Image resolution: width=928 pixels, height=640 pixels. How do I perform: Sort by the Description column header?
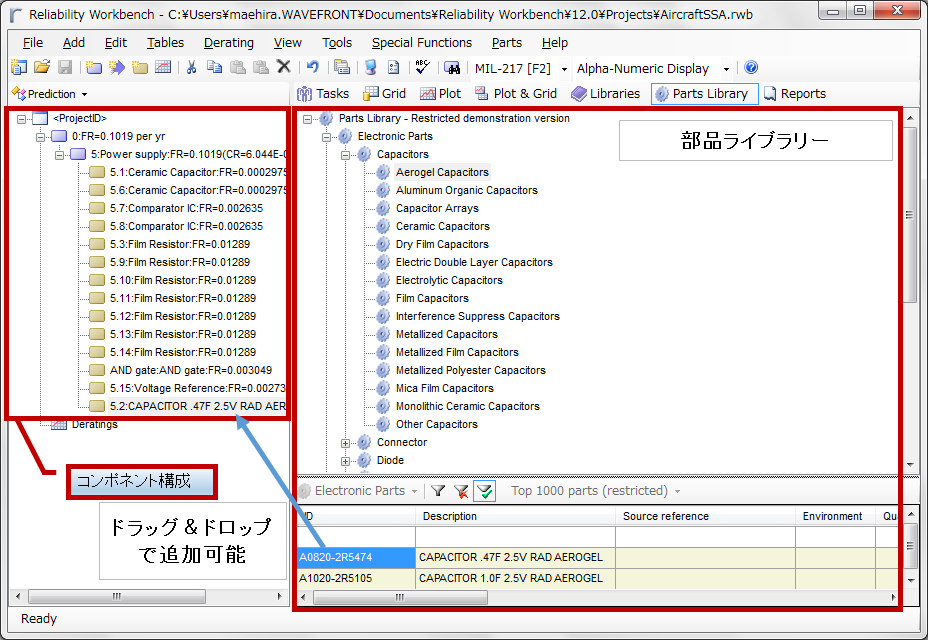tap(515, 516)
